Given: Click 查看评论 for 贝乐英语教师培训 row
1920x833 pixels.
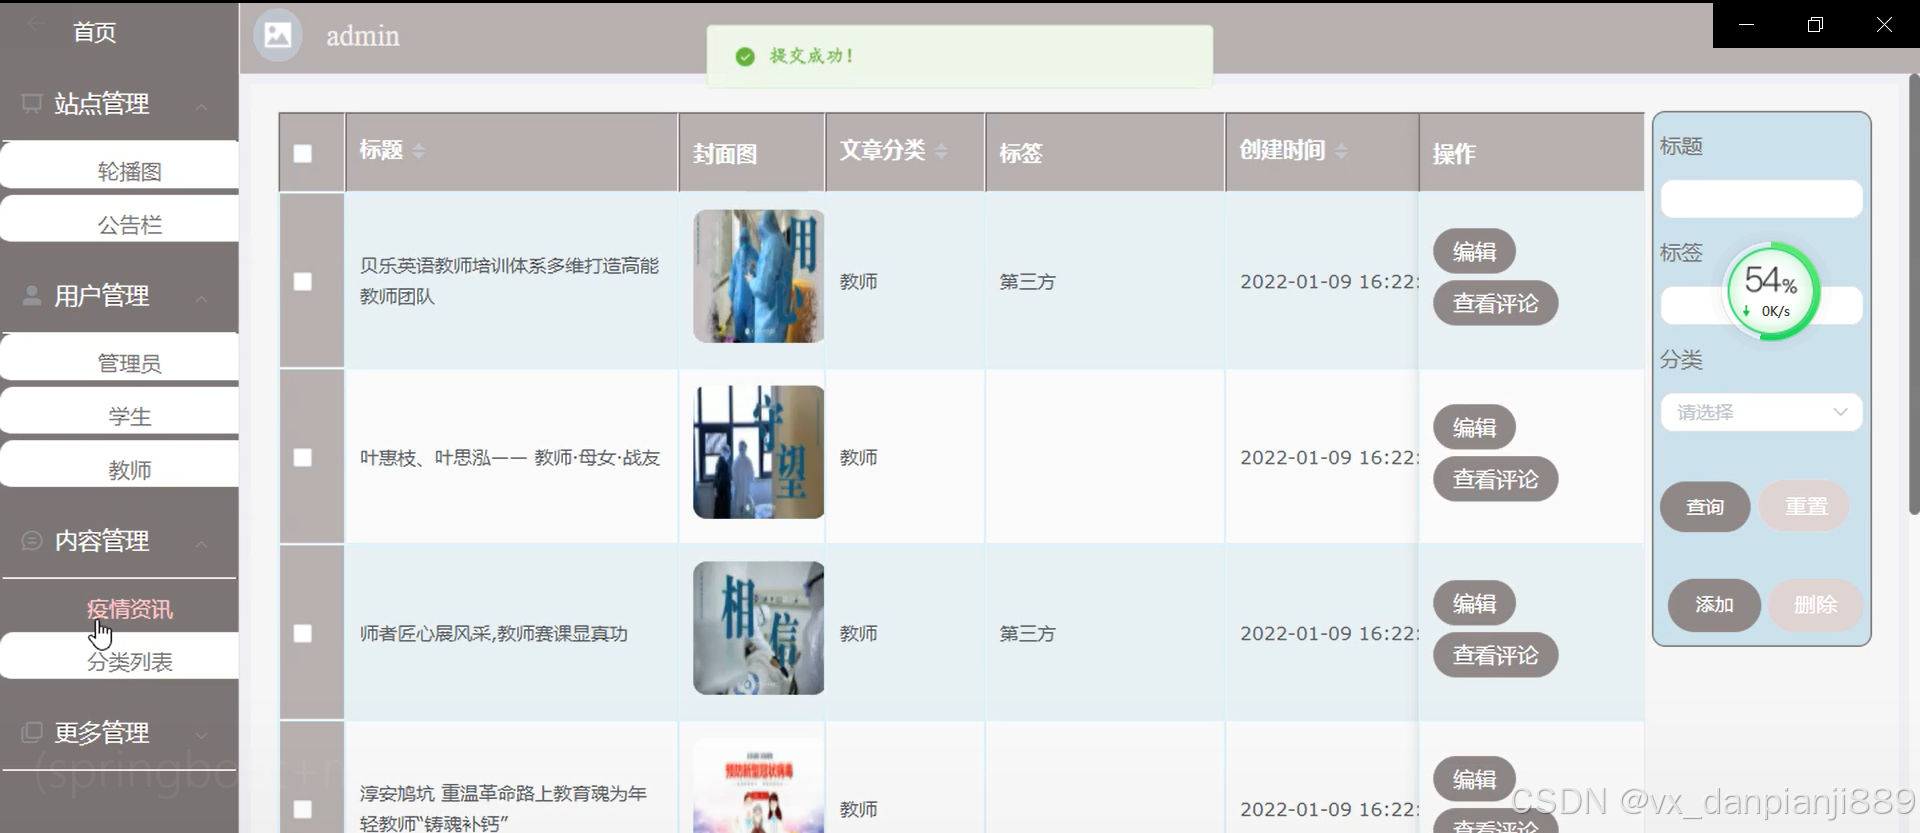Looking at the screenshot, I should coord(1495,304).
